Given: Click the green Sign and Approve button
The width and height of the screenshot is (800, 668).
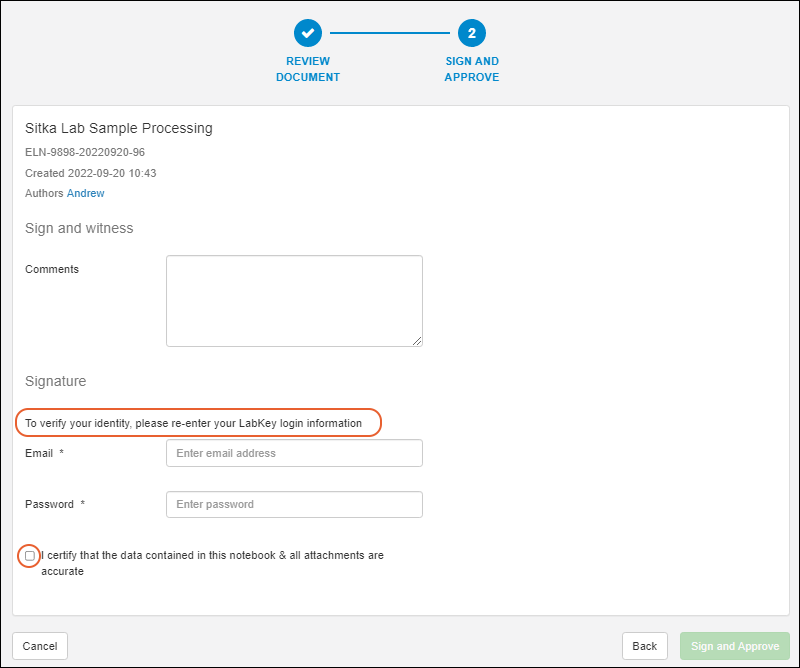Looking at the screenshot, I should (x=734, y=646).
